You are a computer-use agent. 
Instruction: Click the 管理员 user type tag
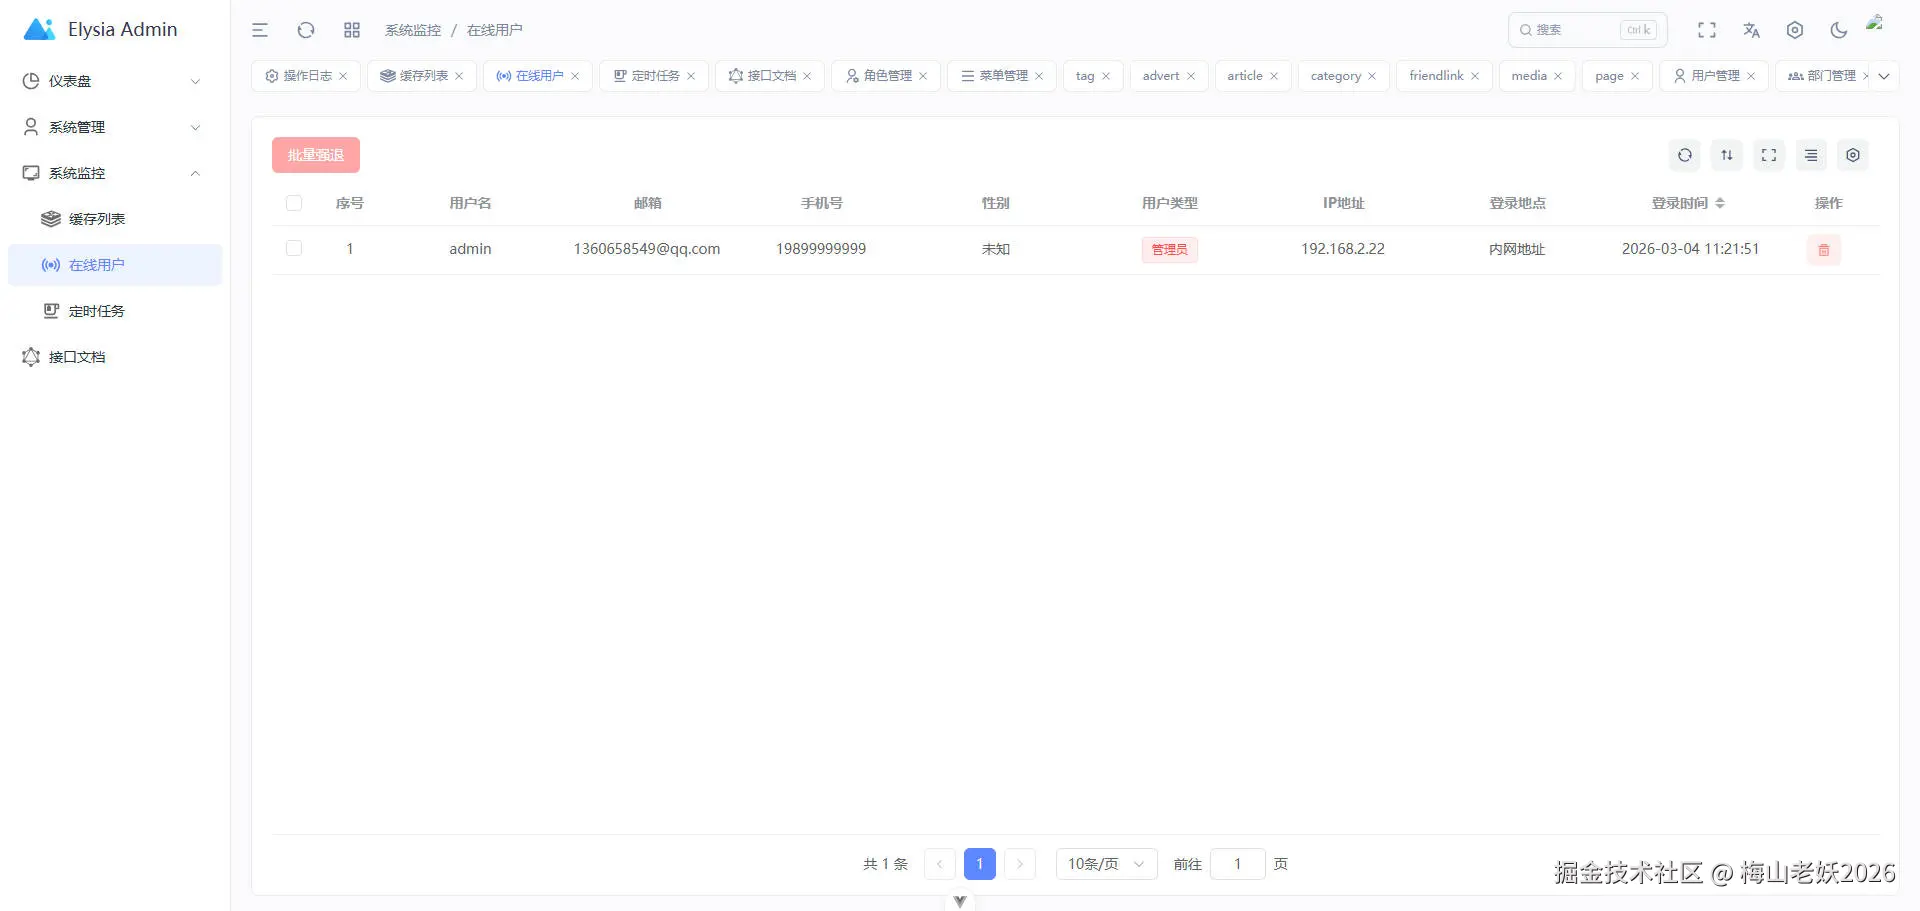[1170, 249]
